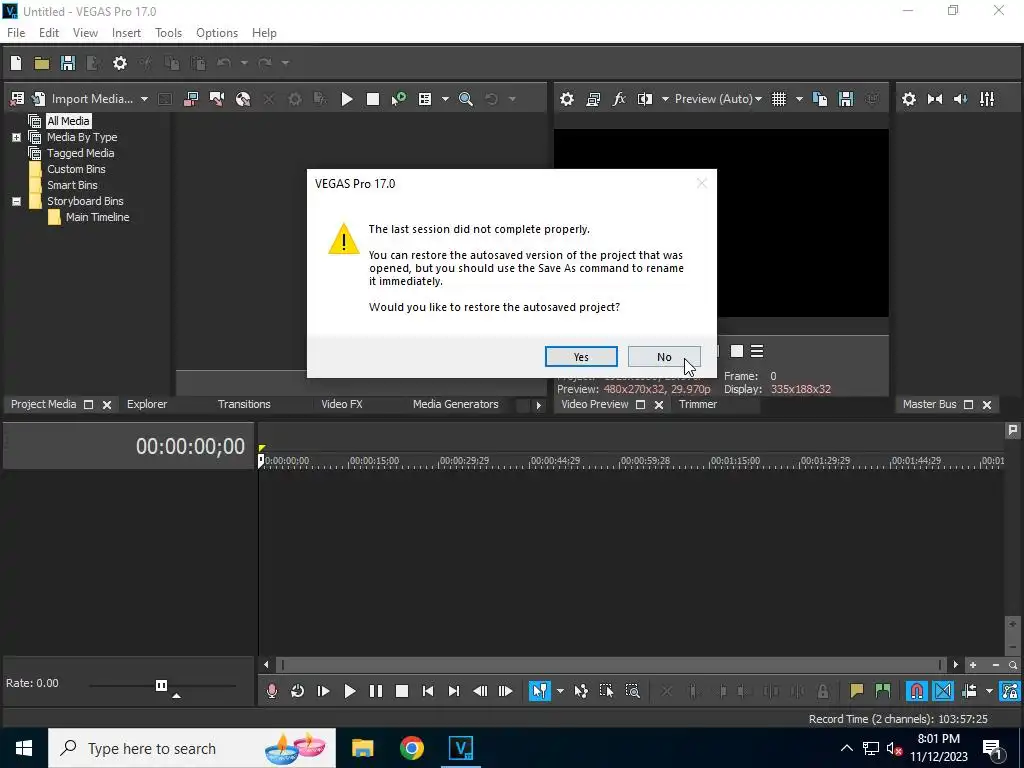
Task: Open the Options menu
Action: pos(217,33)
